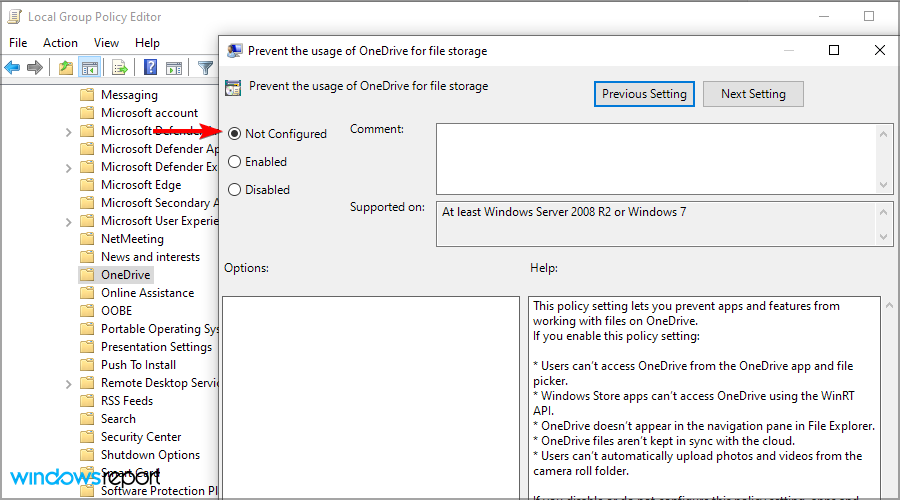
Task: Expand the Microsoft Defender Antivirus tree node
Action: point(68,132)
